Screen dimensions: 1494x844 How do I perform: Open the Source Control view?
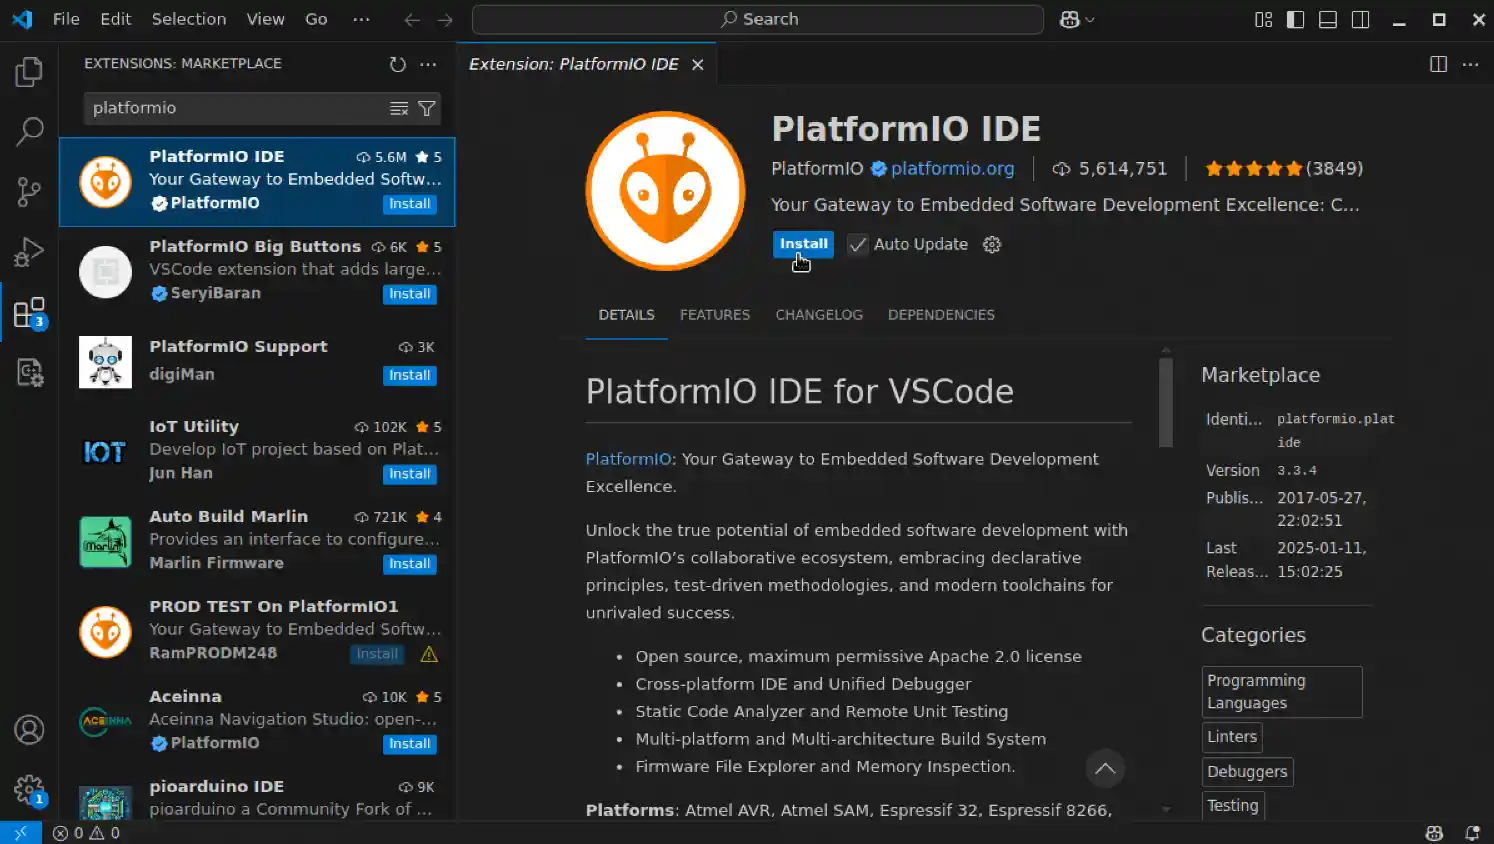tap(29, 191)
